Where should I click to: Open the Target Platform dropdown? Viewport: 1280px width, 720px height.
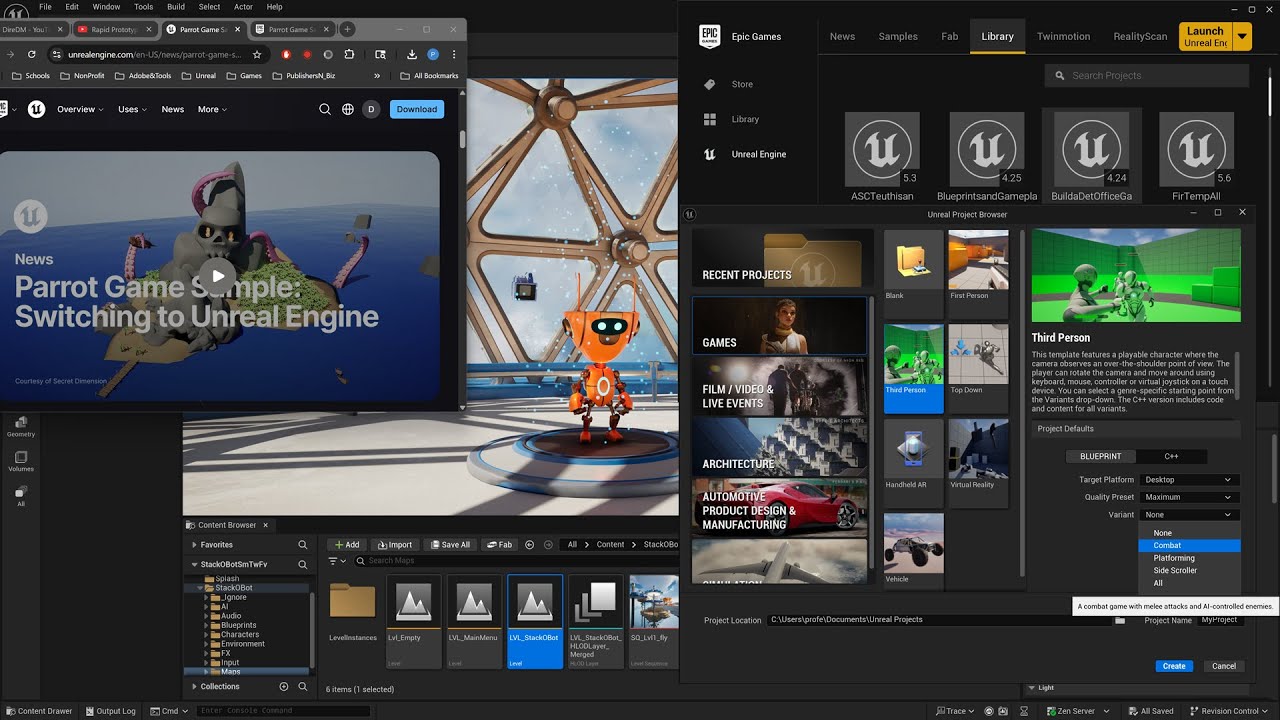1189,480
